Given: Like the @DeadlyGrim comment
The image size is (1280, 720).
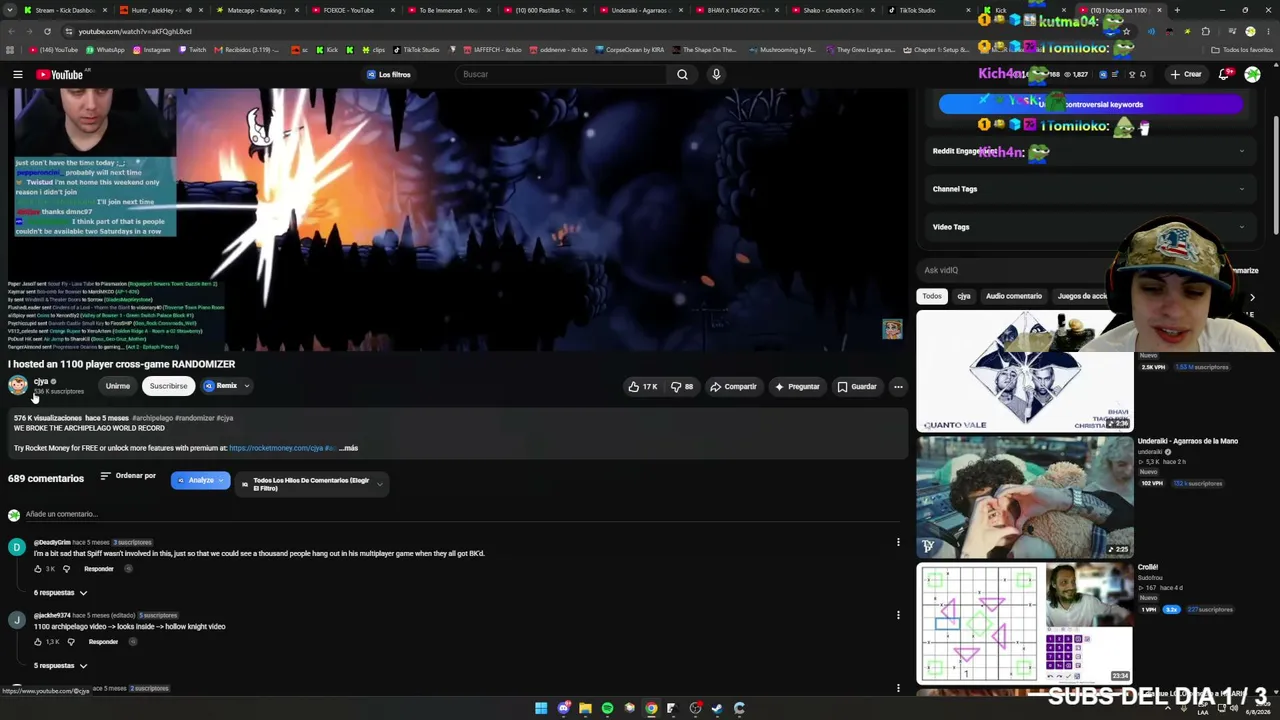Looking at the screenshot, I should click(38, 569).
